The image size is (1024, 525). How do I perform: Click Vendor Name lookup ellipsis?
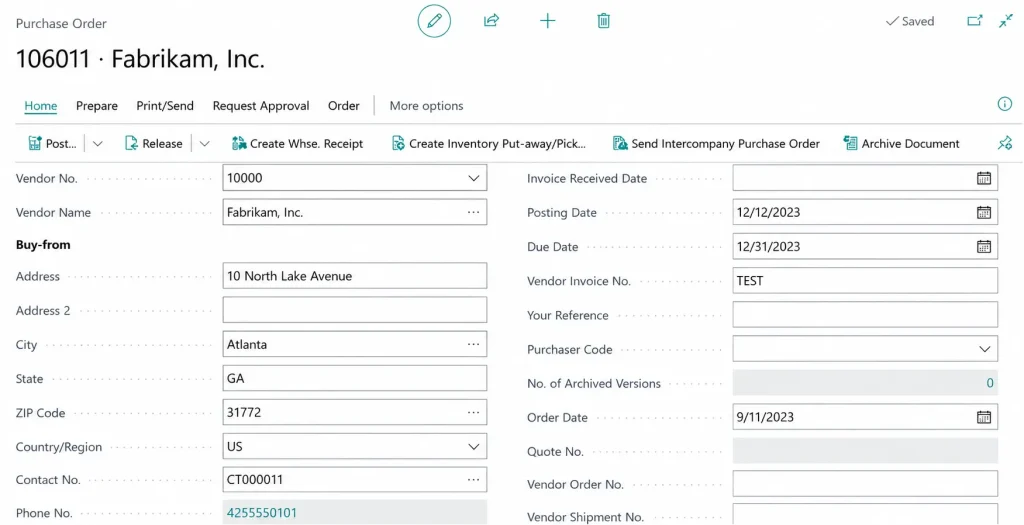point(473,212)
